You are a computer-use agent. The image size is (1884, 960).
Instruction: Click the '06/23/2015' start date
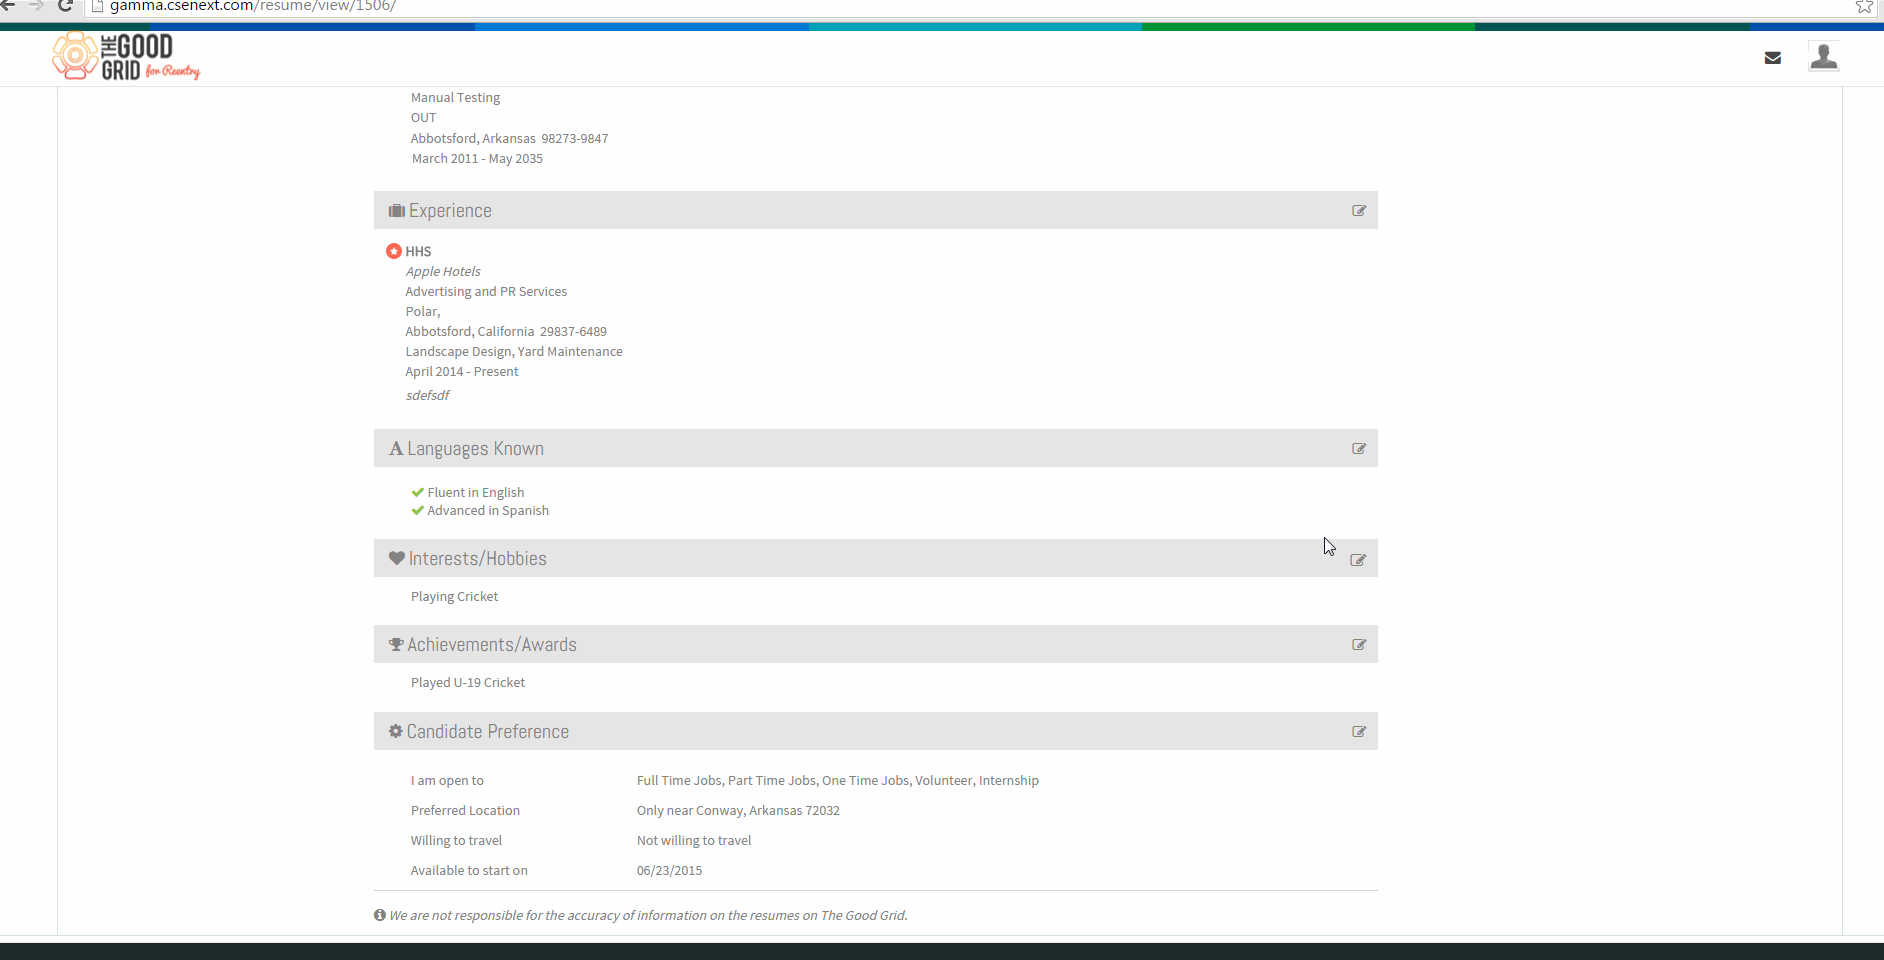669,871
